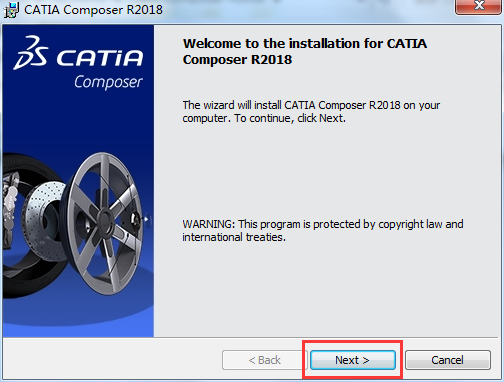Click the grayed-out Back button
The image size is (504, 382).
(265, 360)
